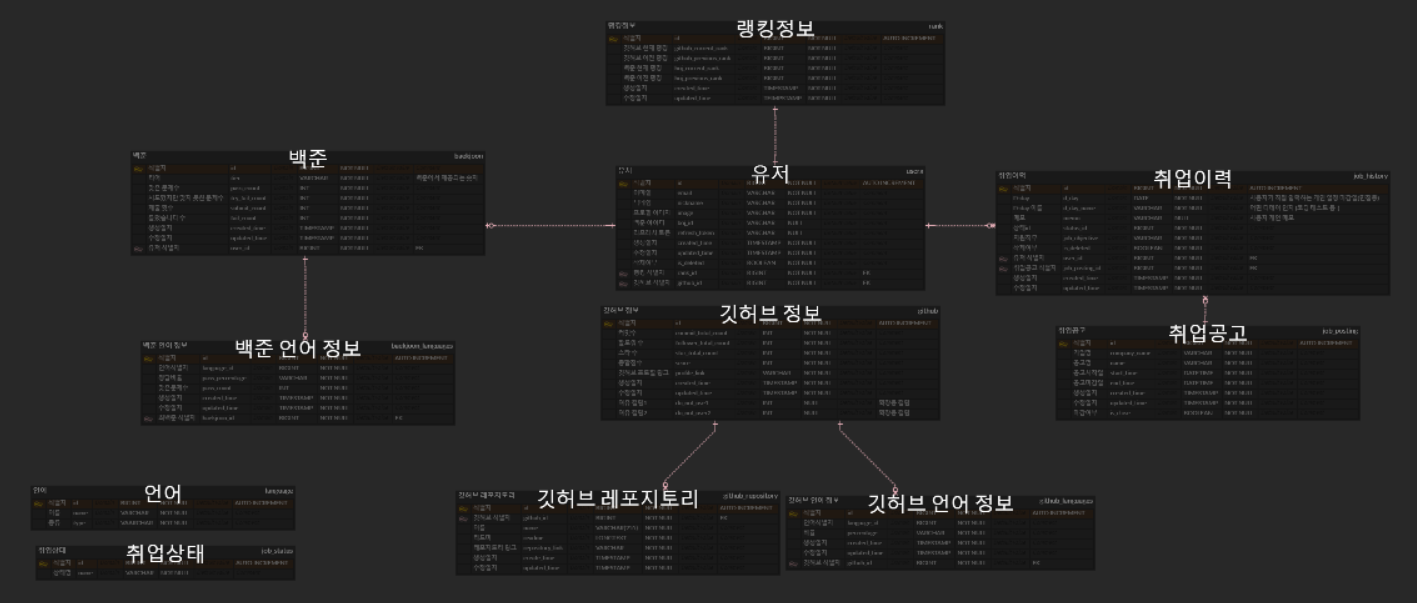Click primary key icon in baekjoon_language table
Screen dimensions: 1417x603
[148, 358]
